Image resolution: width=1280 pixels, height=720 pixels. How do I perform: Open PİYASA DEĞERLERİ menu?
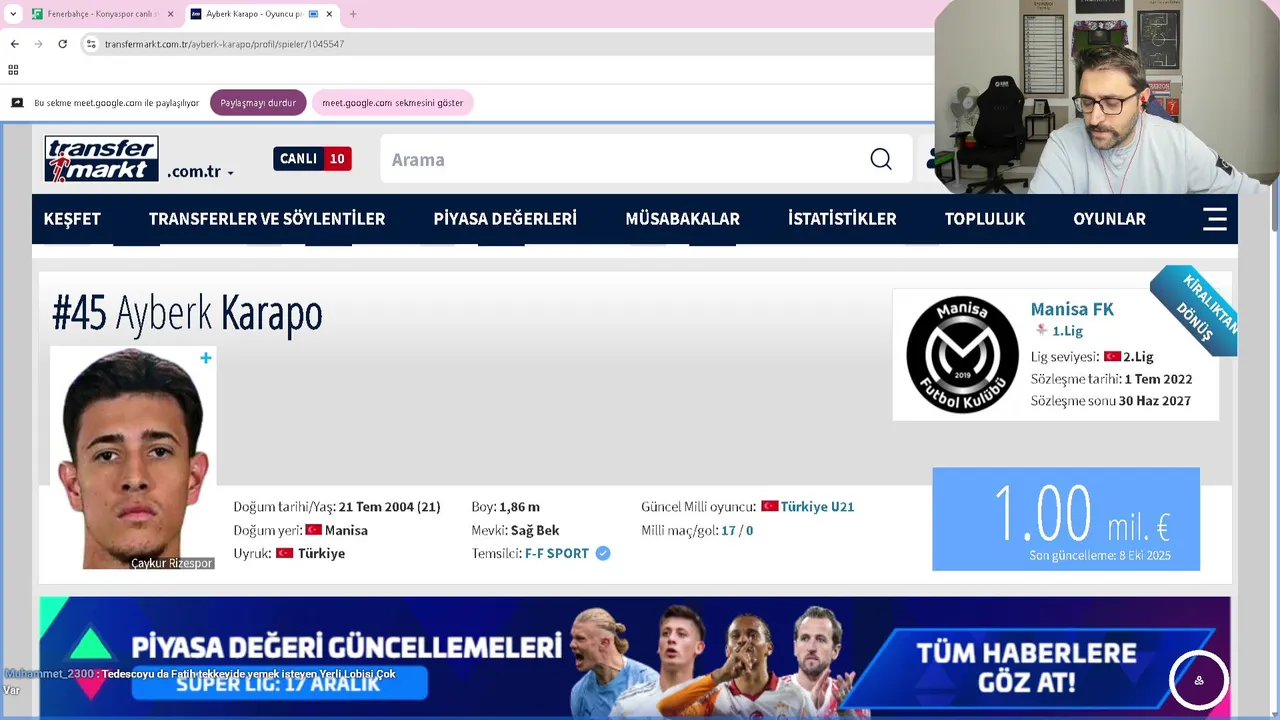[505, 219]
